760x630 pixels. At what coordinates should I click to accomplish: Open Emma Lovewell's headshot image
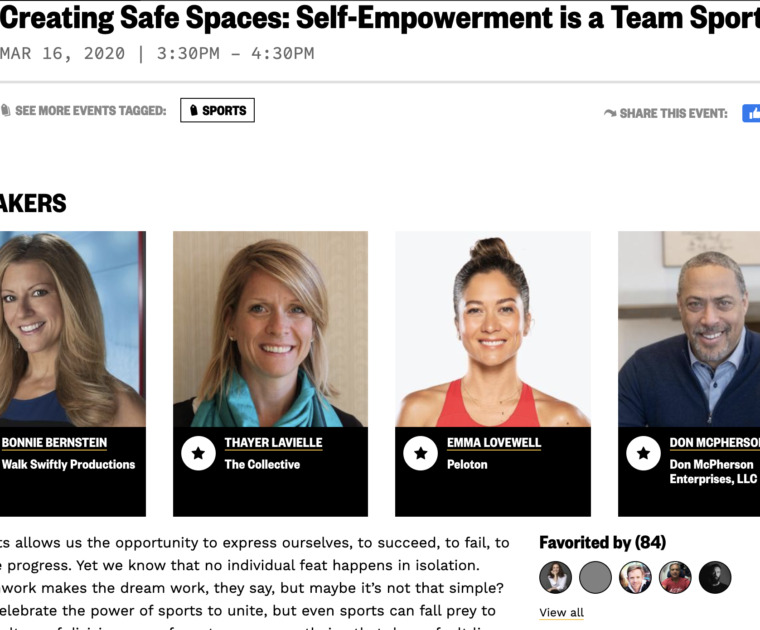tap(493, 329)
